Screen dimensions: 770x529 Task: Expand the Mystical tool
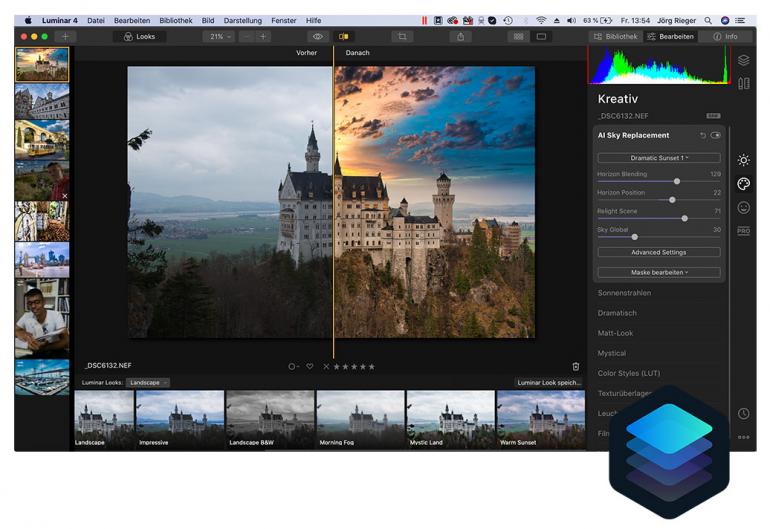[612, 353]
